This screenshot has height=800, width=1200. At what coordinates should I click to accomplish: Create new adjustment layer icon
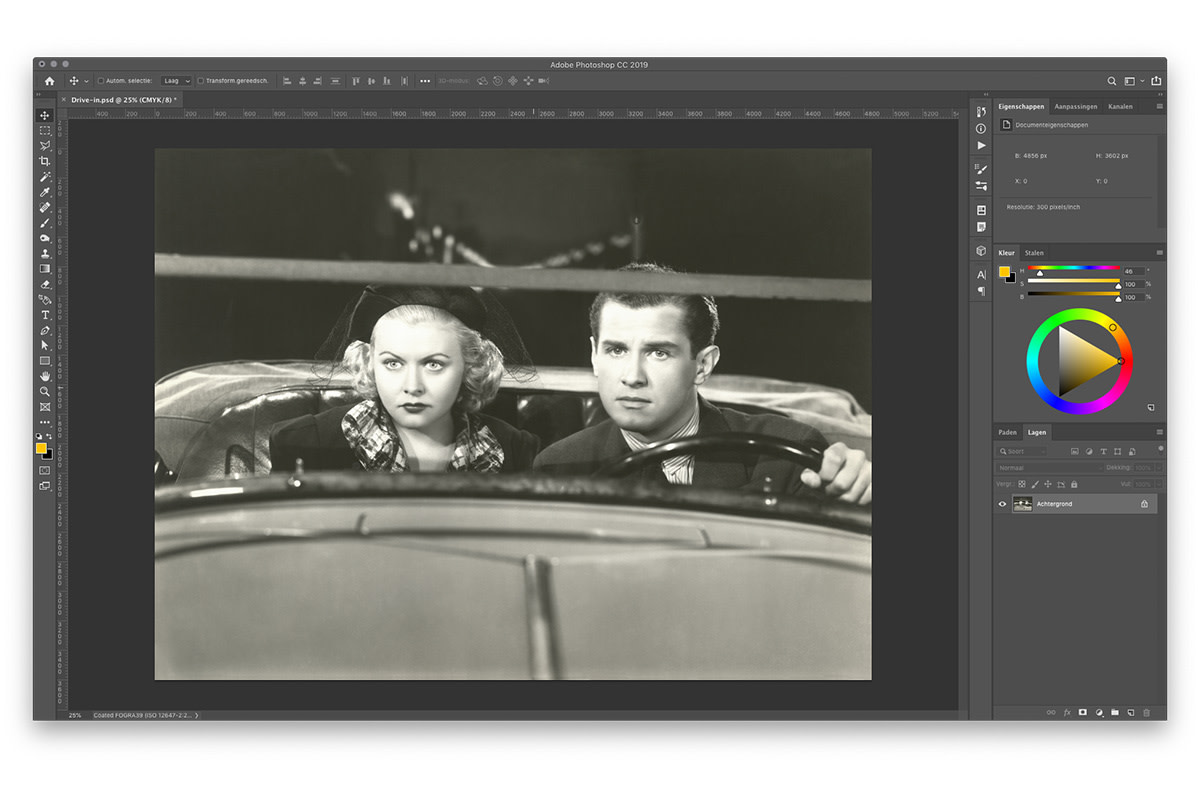coord(1099,712)
